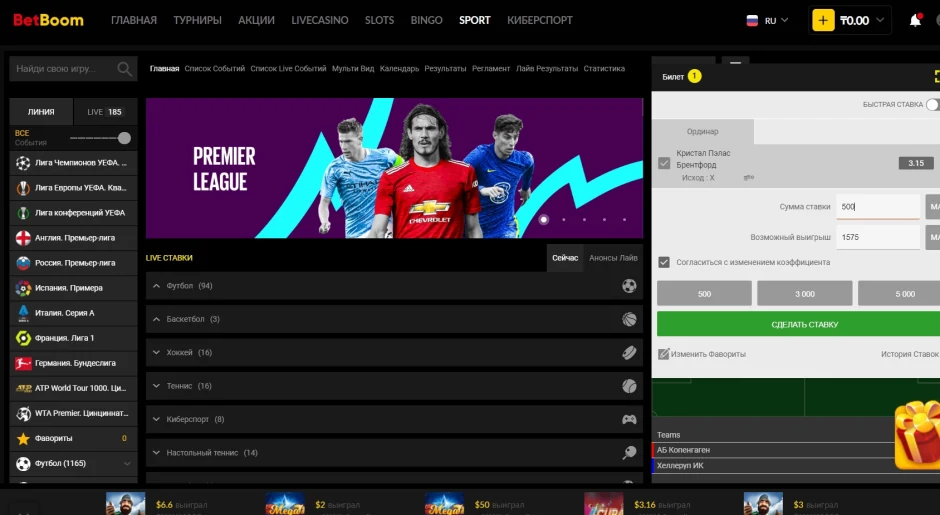Open the Список Событий tab
Viewport: 940px width, 515px height.
(215, 68)
